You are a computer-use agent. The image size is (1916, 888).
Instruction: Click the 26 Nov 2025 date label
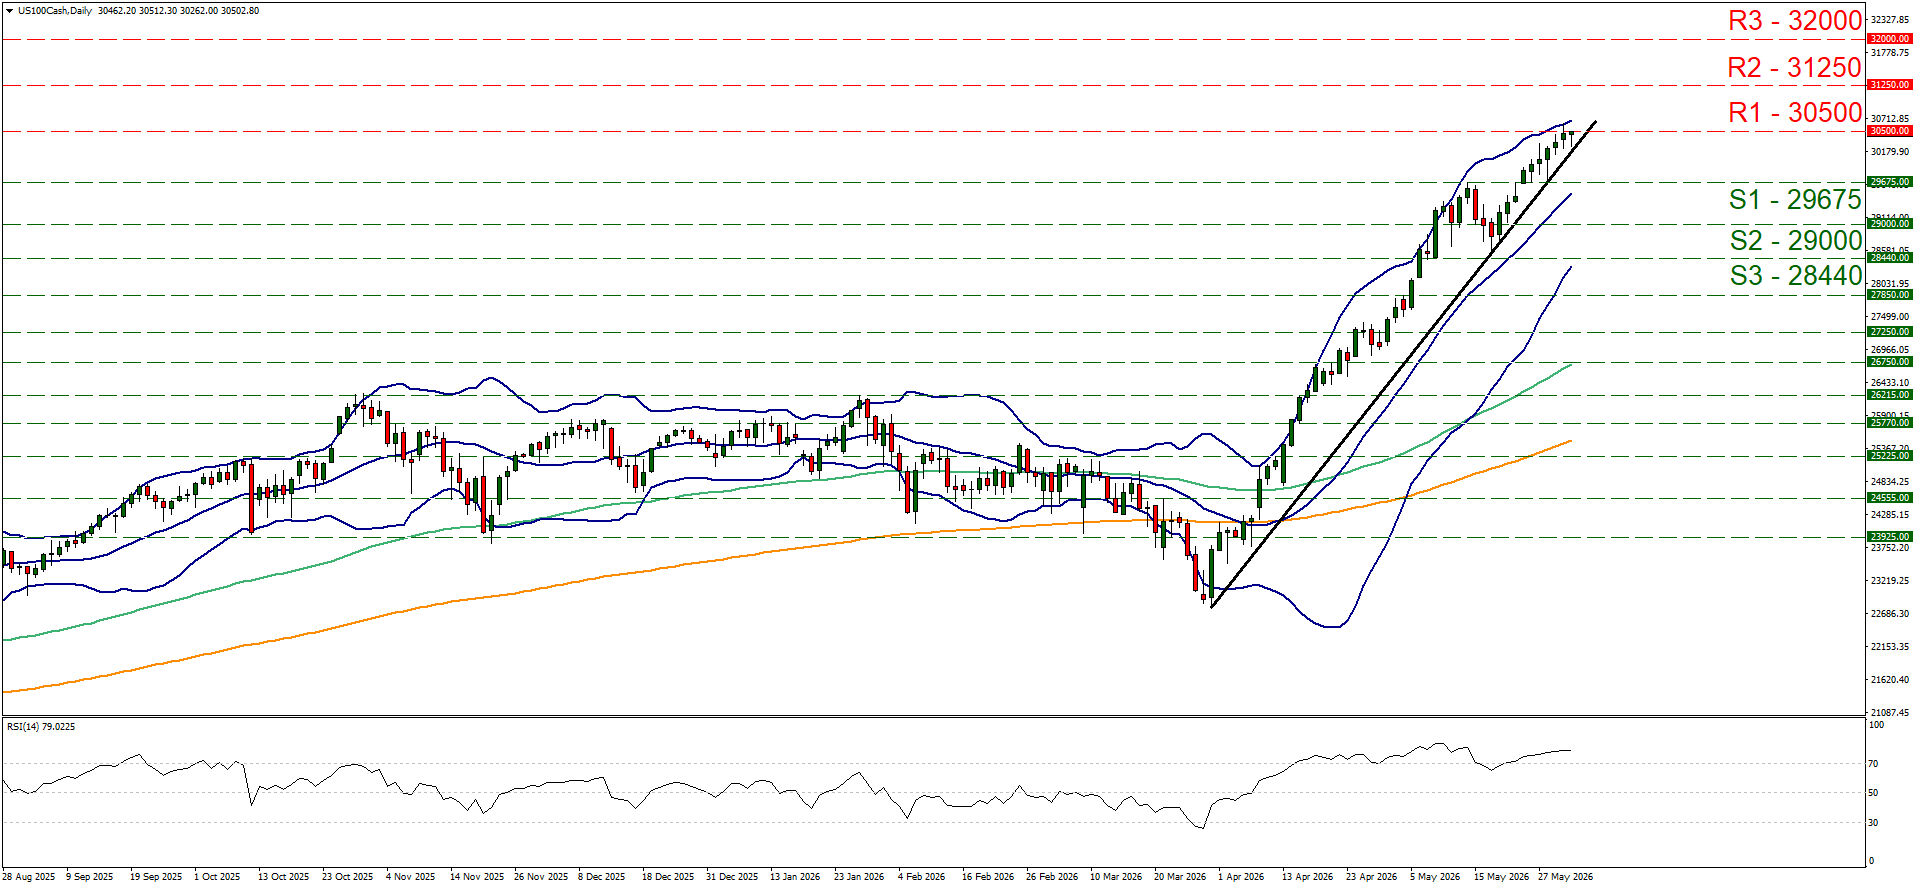(x=541, y=877)
